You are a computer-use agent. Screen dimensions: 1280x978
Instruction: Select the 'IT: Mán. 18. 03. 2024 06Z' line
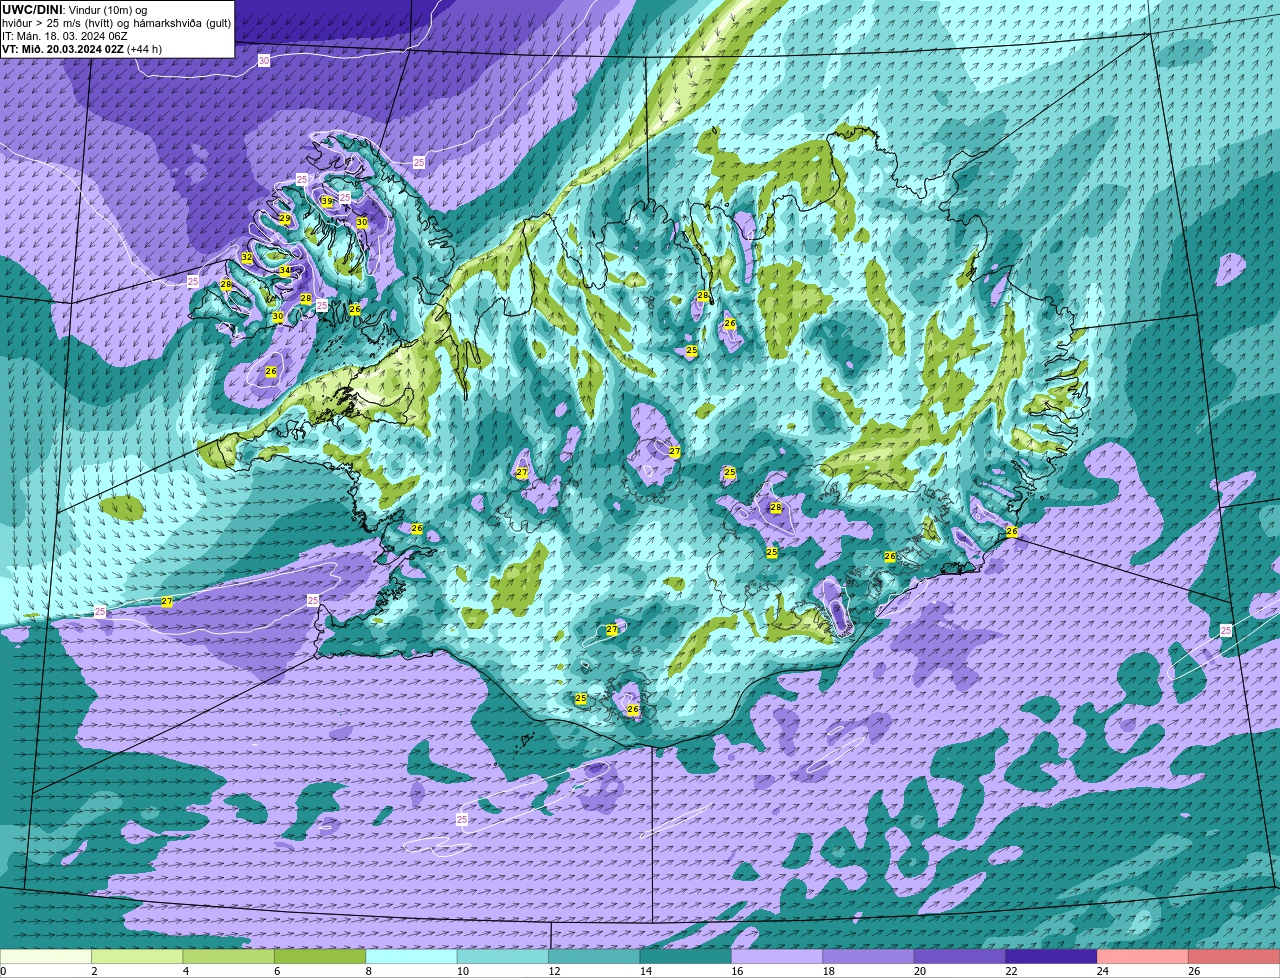[x=64, y=35]
